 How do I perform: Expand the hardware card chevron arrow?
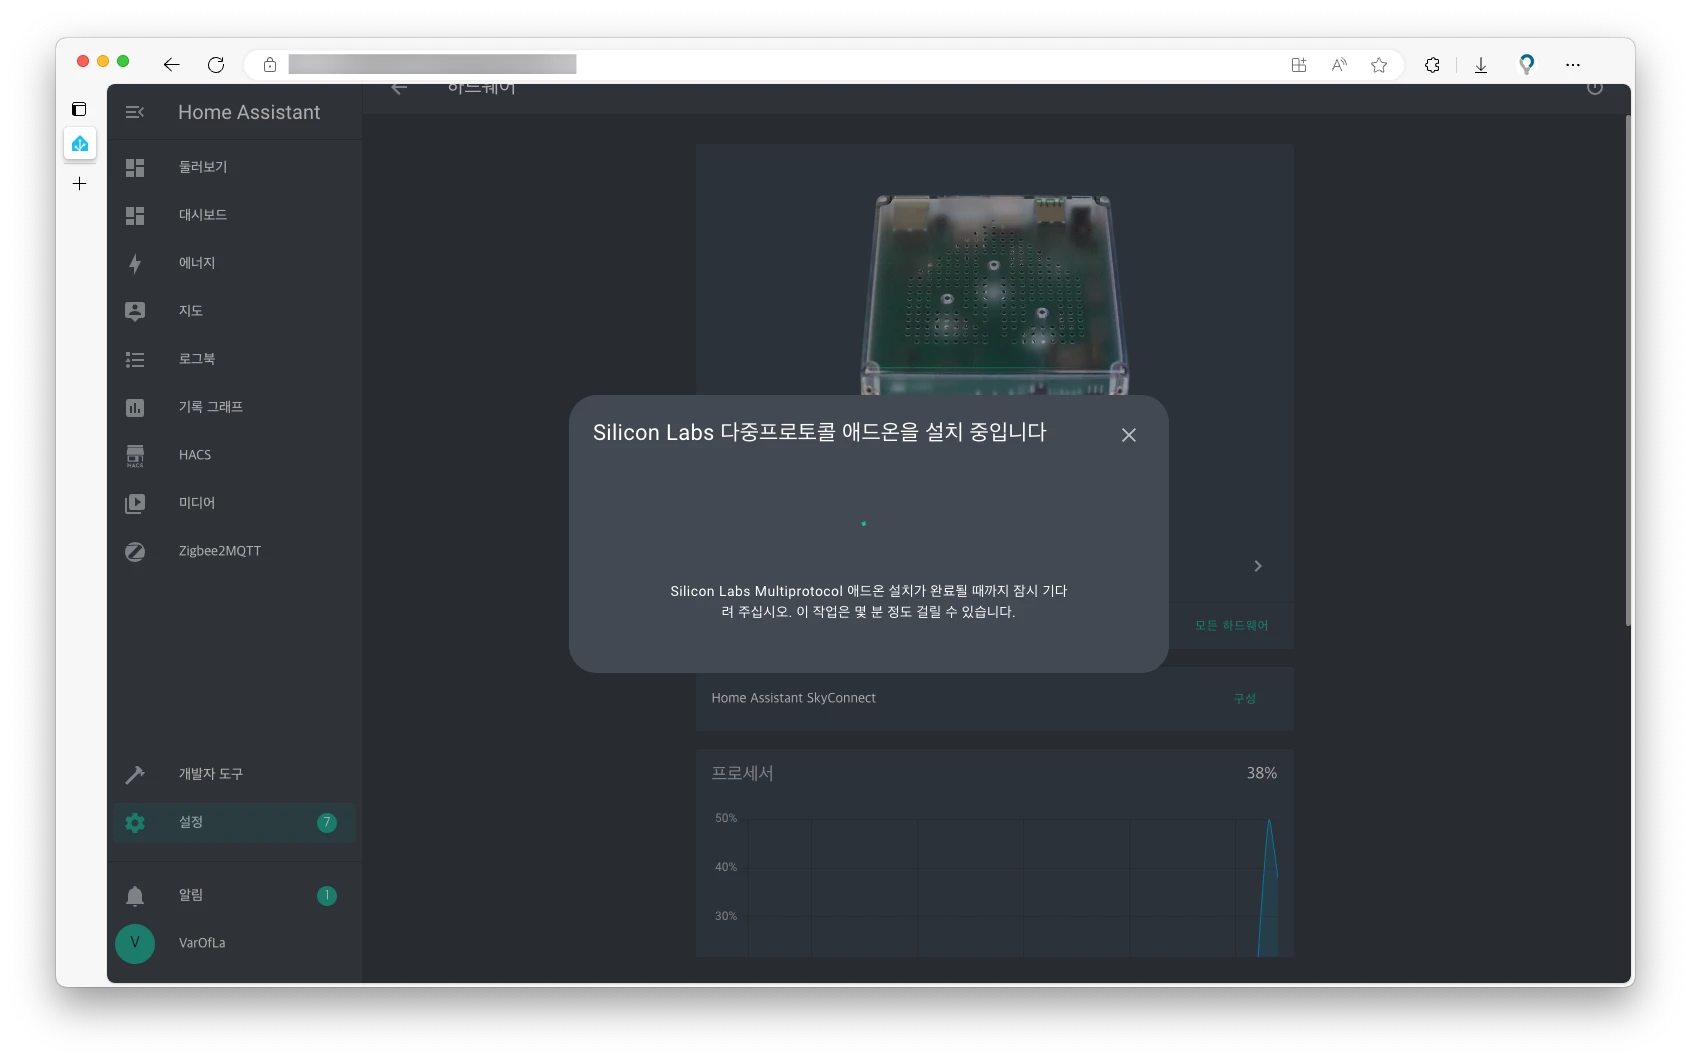coord(1257,566)
